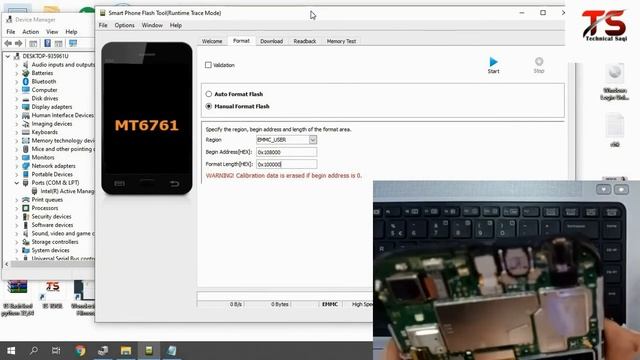Image resolution: width=640 pixels, height=360 pixels.
Task: Expand Human Interface Devices node
Action: pos(17,116)
